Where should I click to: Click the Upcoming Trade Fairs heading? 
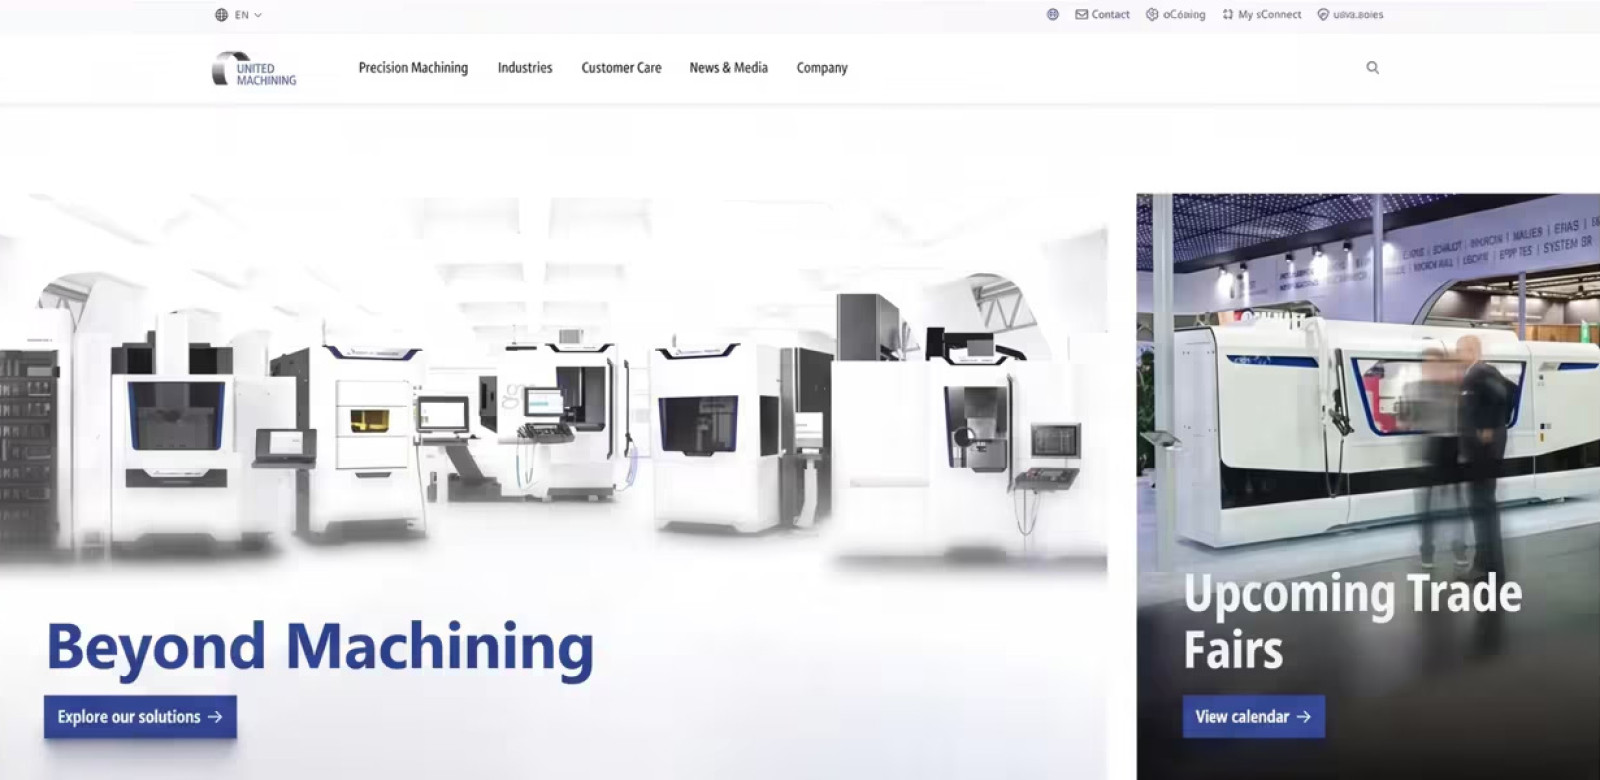pyautogui.click(x=1353, y=621)
